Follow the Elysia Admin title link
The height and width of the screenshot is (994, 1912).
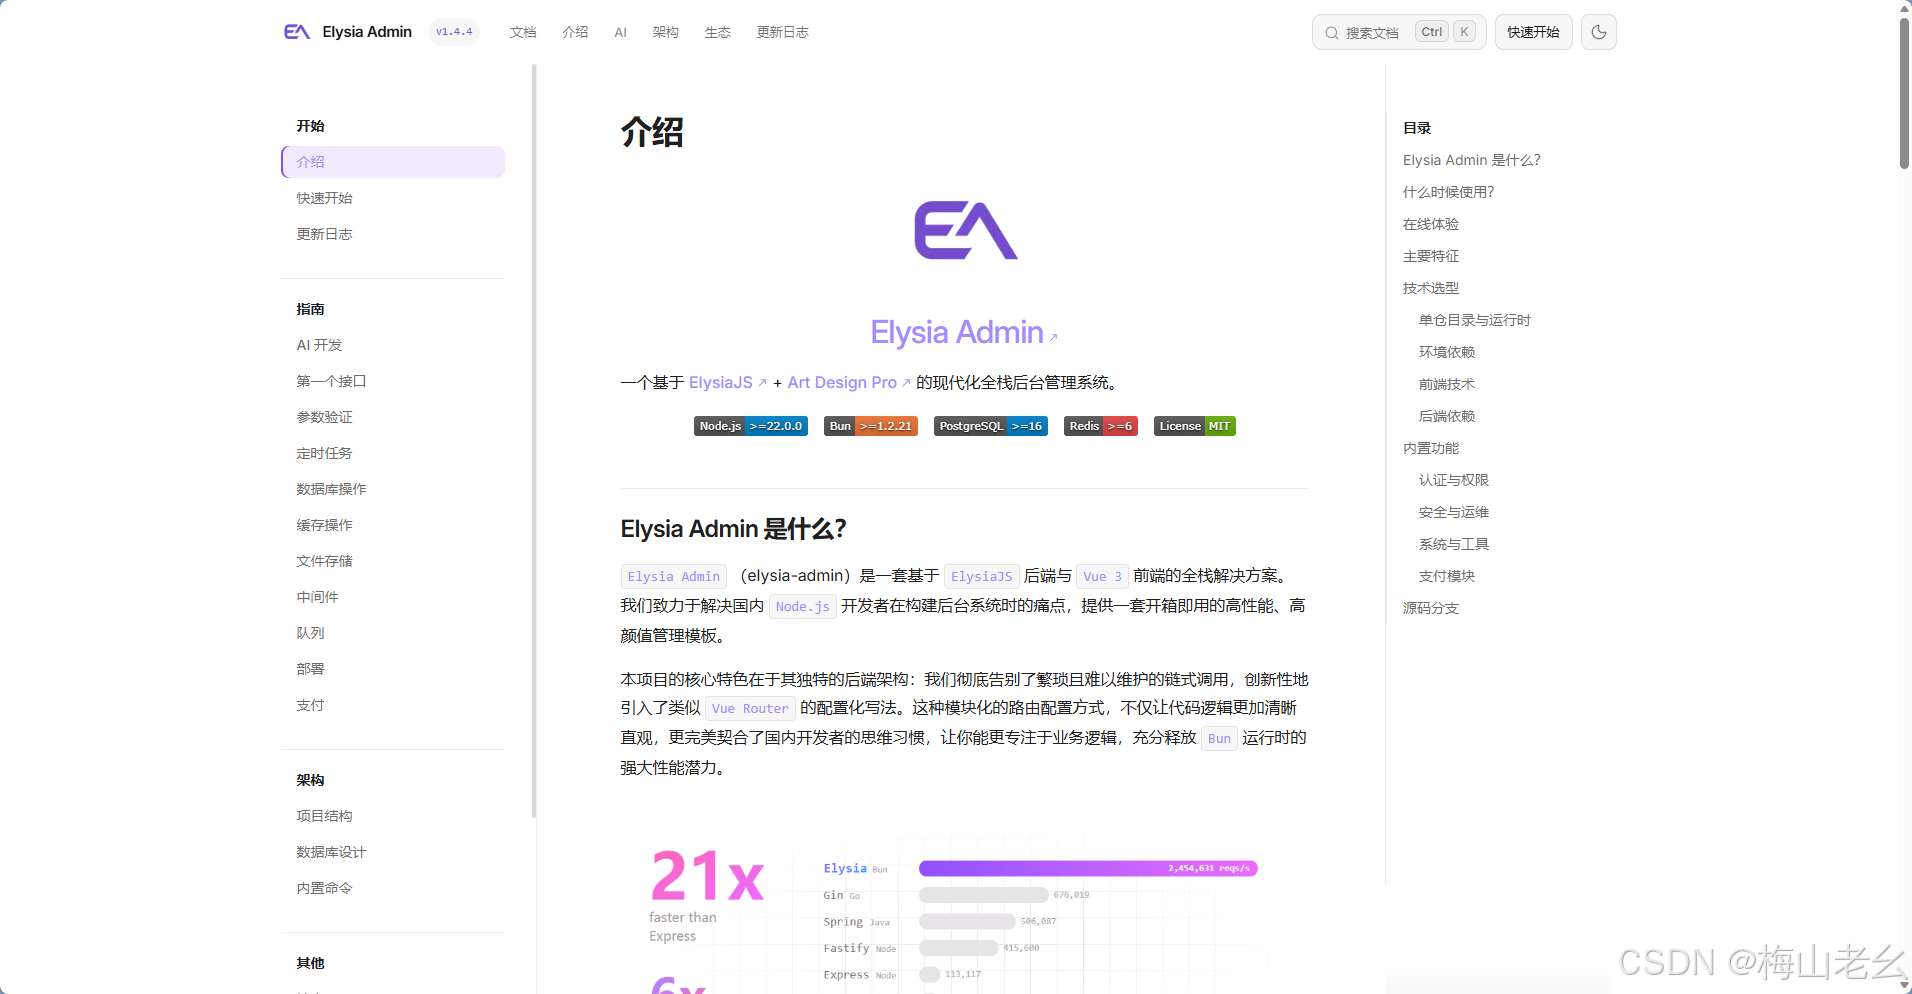pos(963,332)
